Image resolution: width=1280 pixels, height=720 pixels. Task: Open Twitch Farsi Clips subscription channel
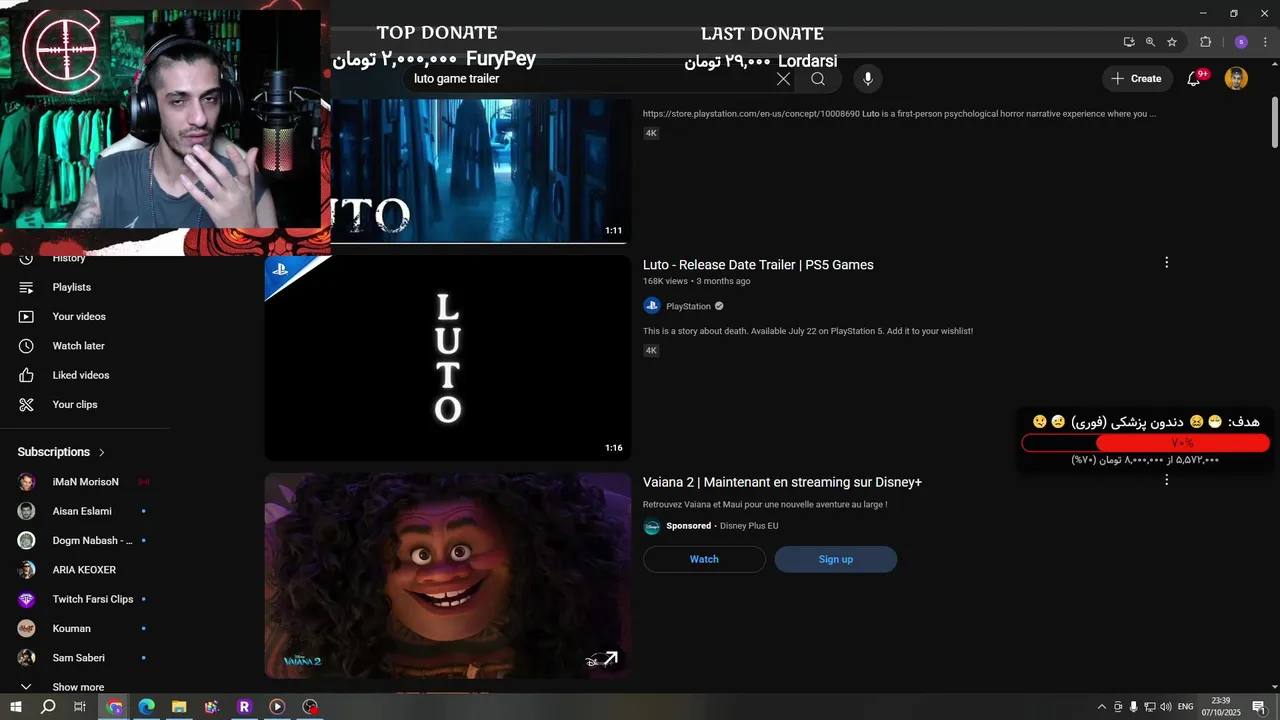point(92,599)
